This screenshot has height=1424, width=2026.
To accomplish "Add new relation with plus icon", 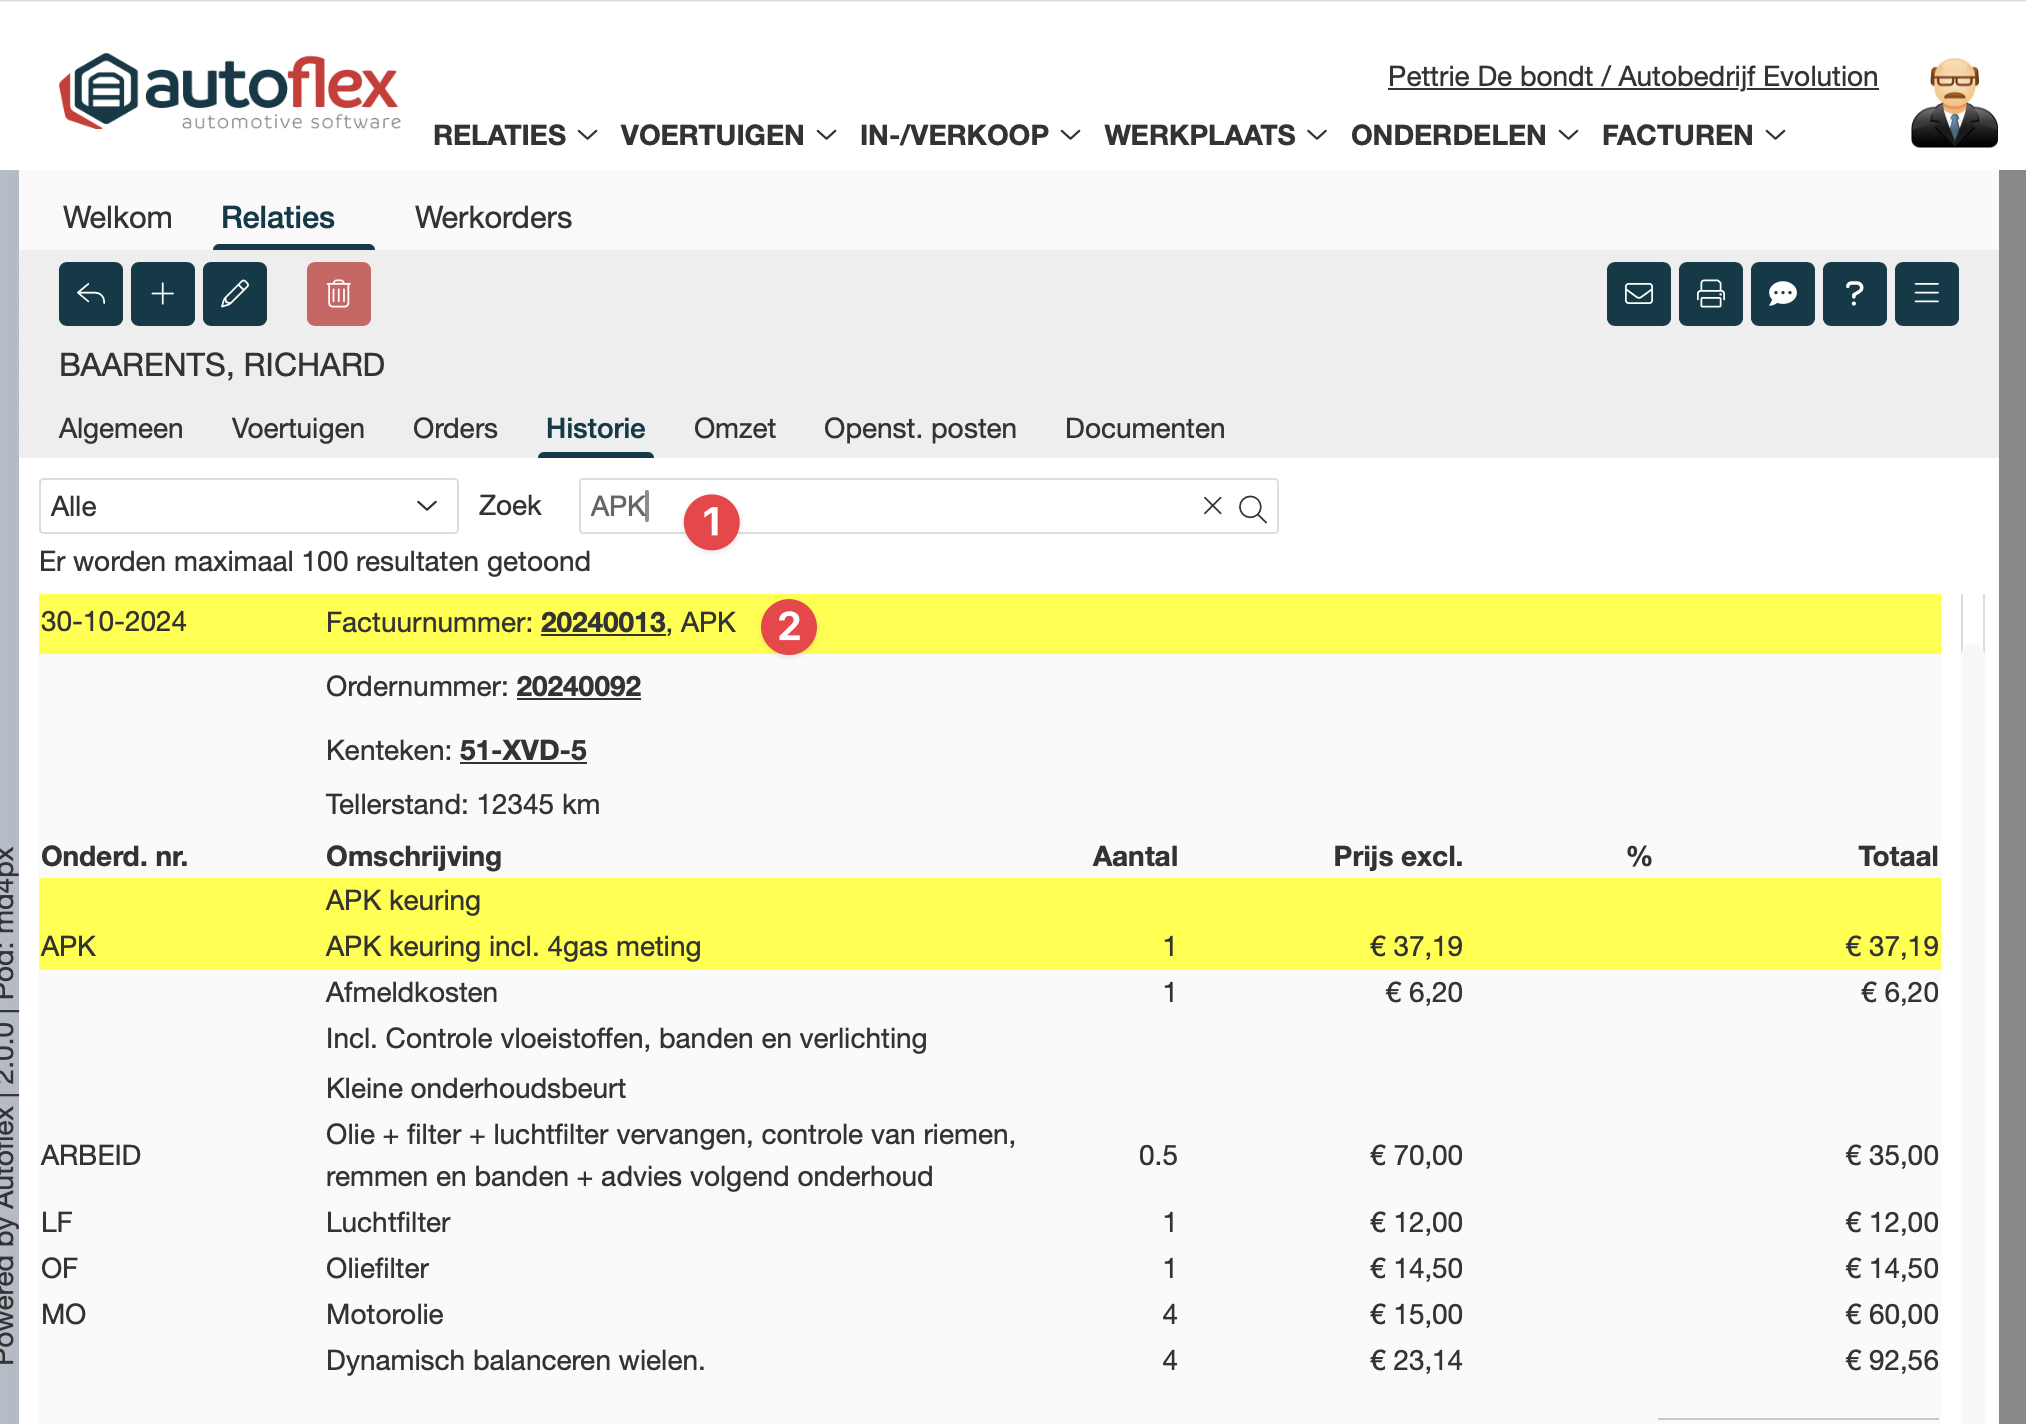I will click(x=163, y=294).
